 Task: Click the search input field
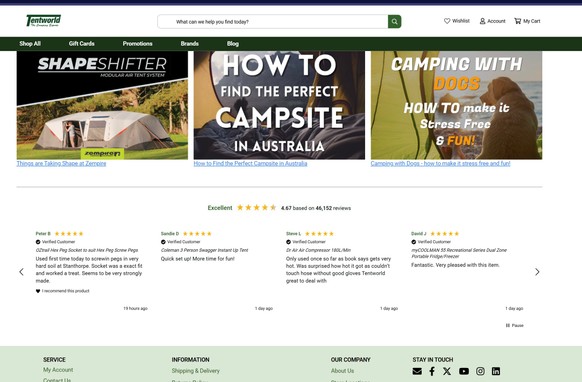click(x=273, y=22)
